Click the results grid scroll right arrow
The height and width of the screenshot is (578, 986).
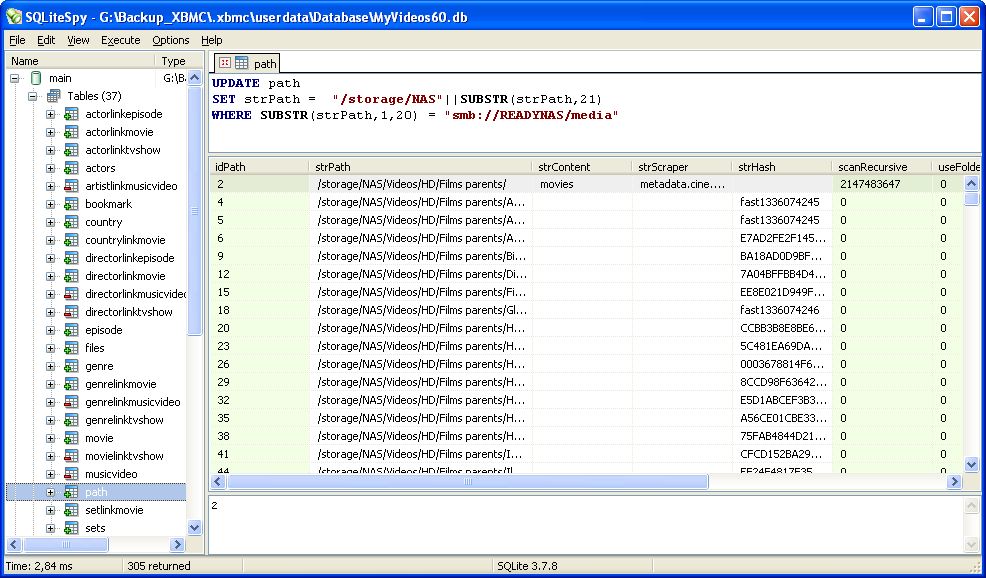955,482
